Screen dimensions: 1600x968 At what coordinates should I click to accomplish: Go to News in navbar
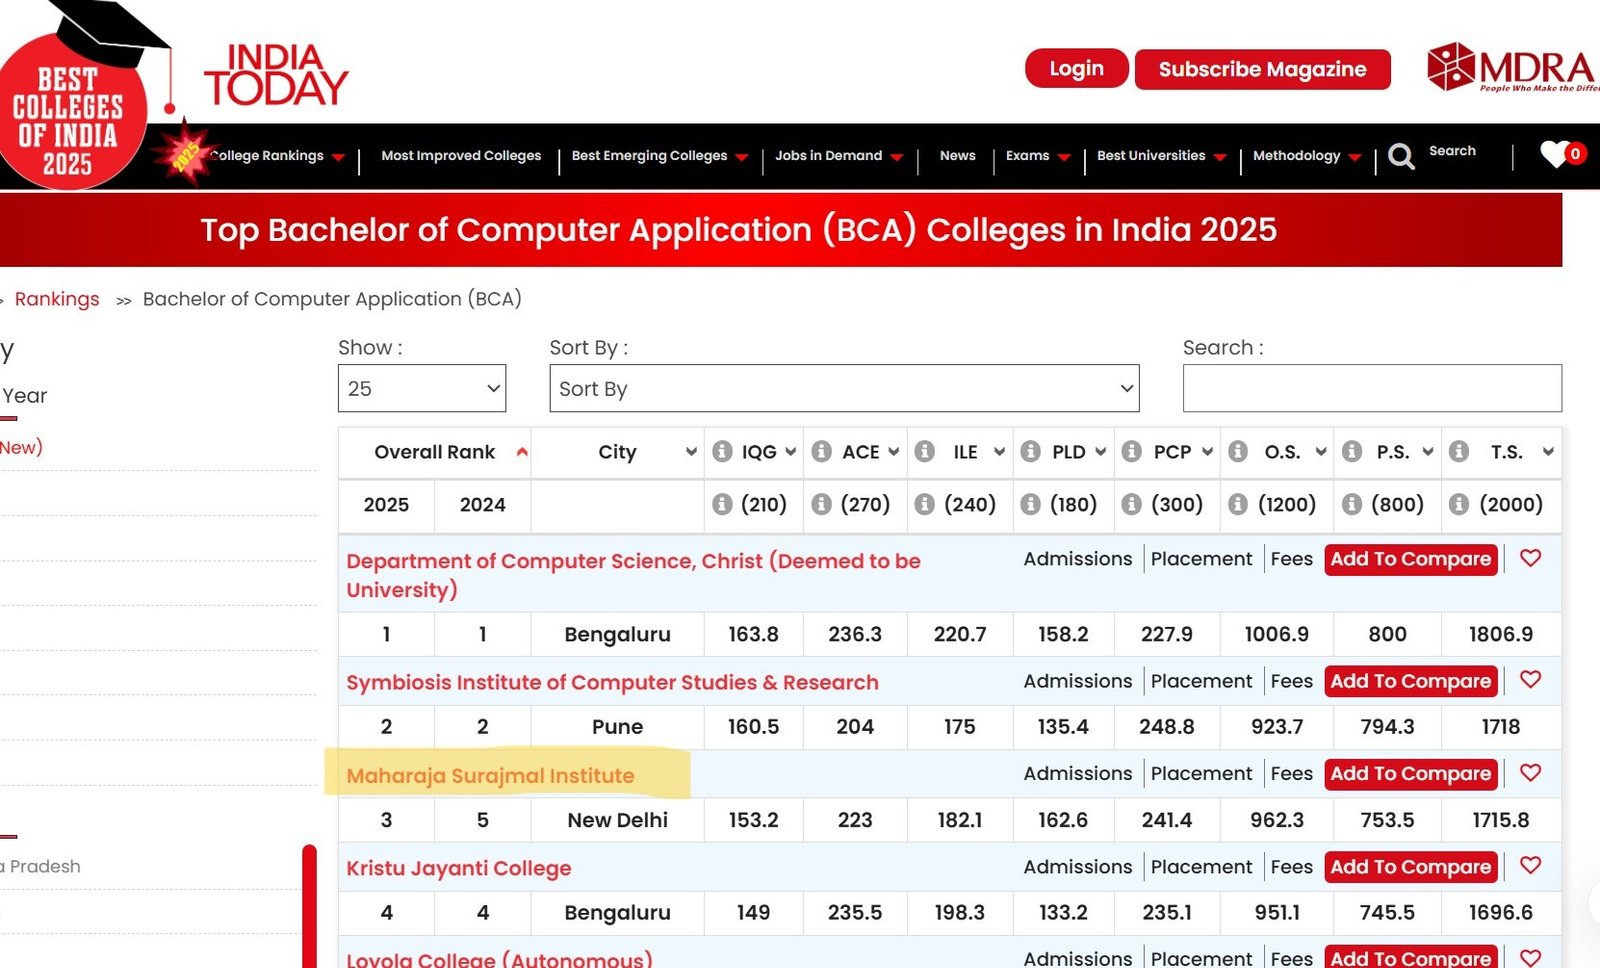(x=957, y=156)
